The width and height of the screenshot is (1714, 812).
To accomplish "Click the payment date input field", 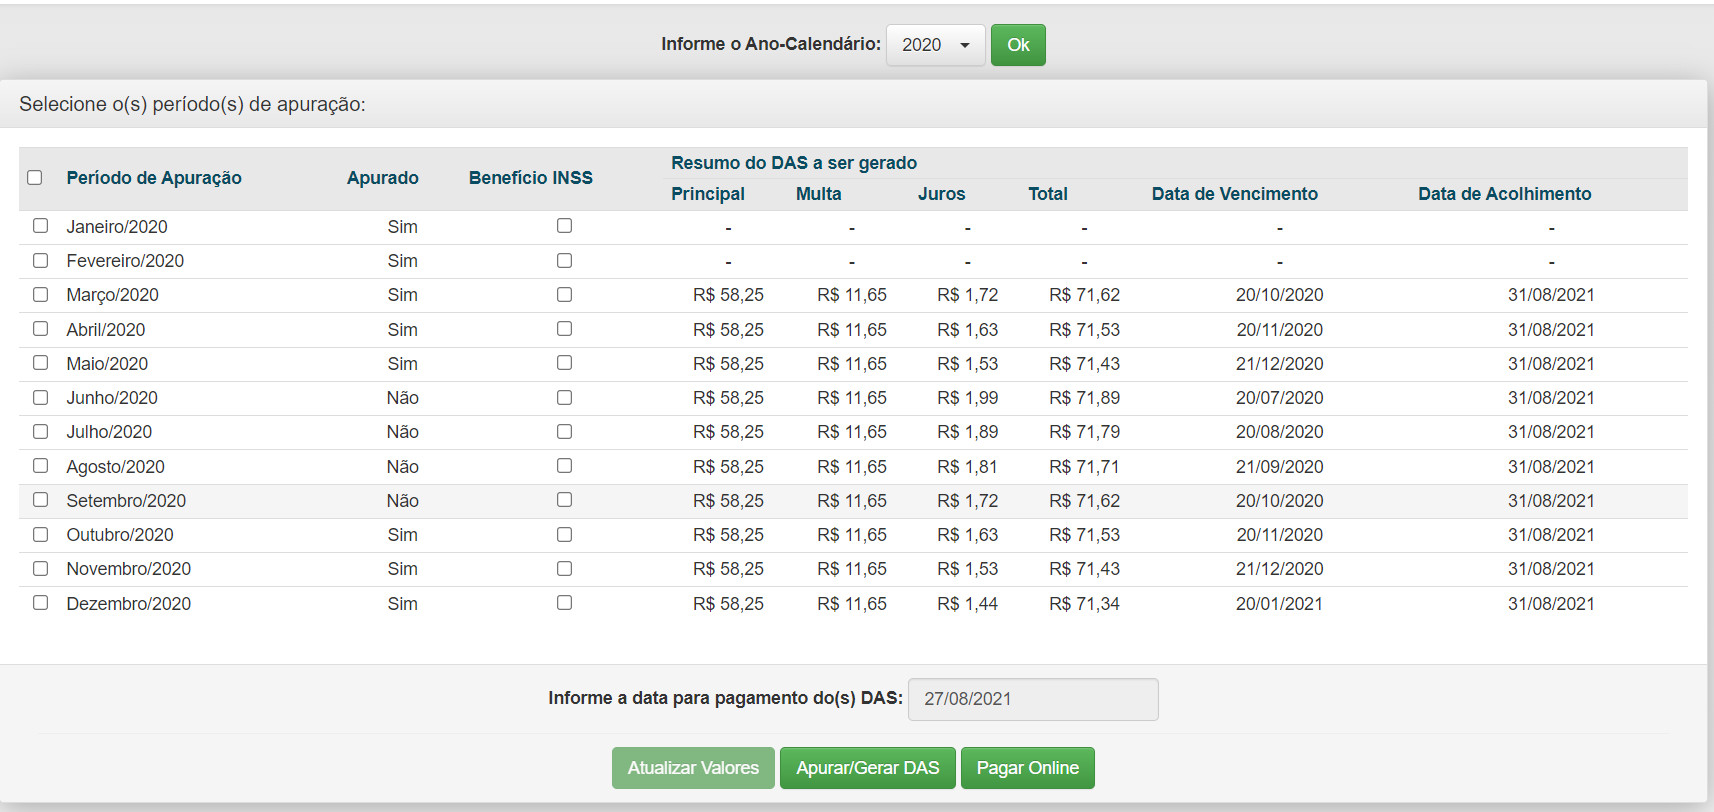I will (x=1032, y=699).
